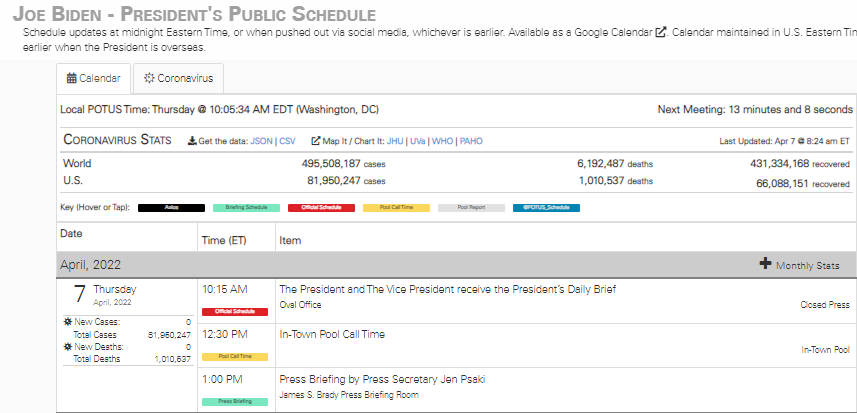The width and height of the screenshot is (857, 413).
Task: Open the Google Calendar link
Action: tap(613, 32)
